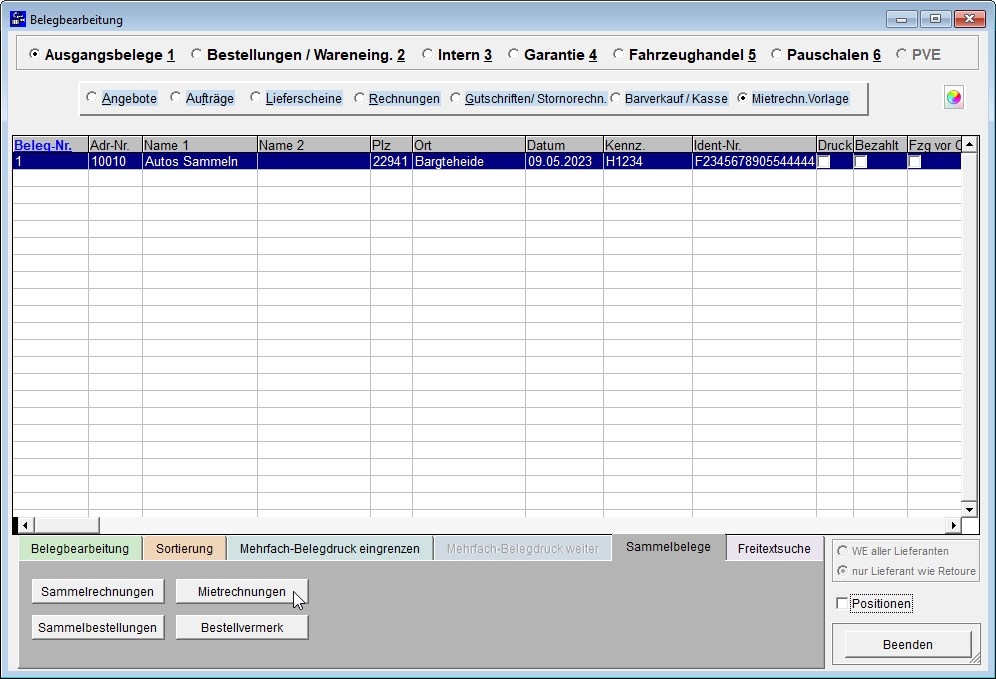Click table scrollbar down arrow

[969, 509]
